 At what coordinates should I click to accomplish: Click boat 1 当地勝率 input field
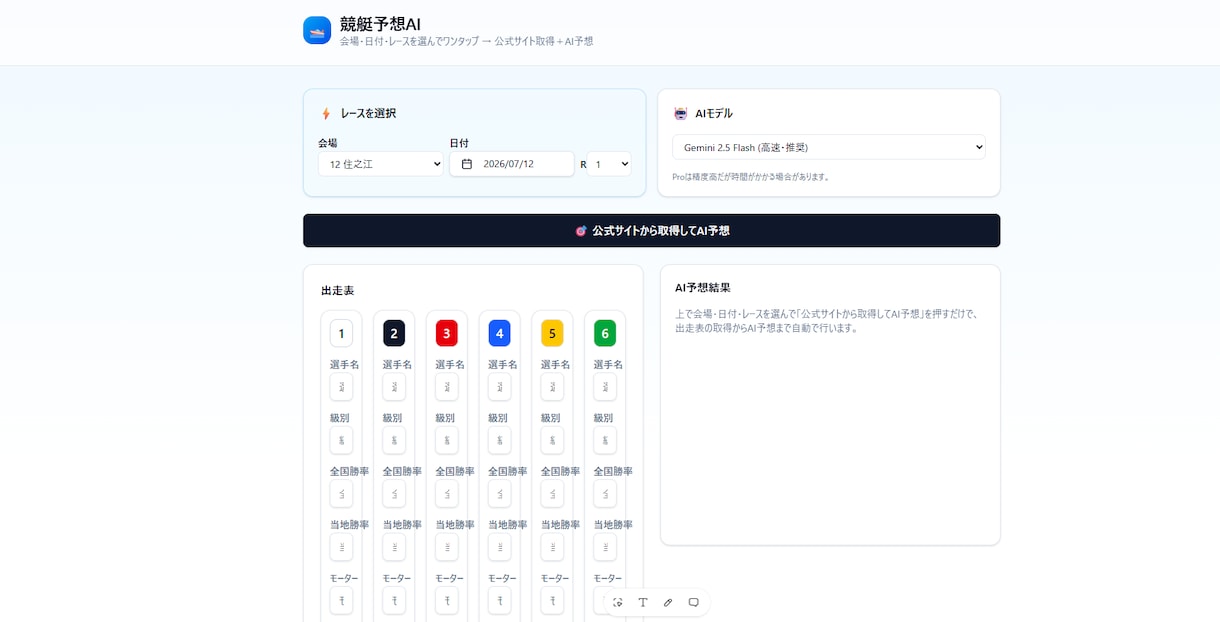(x=341, y=547)
